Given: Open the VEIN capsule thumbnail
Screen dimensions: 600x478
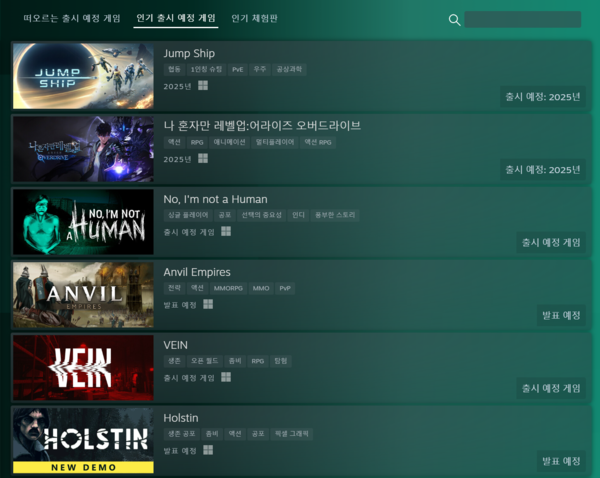Looking at the screenshot, I should (x=83, y=368).
